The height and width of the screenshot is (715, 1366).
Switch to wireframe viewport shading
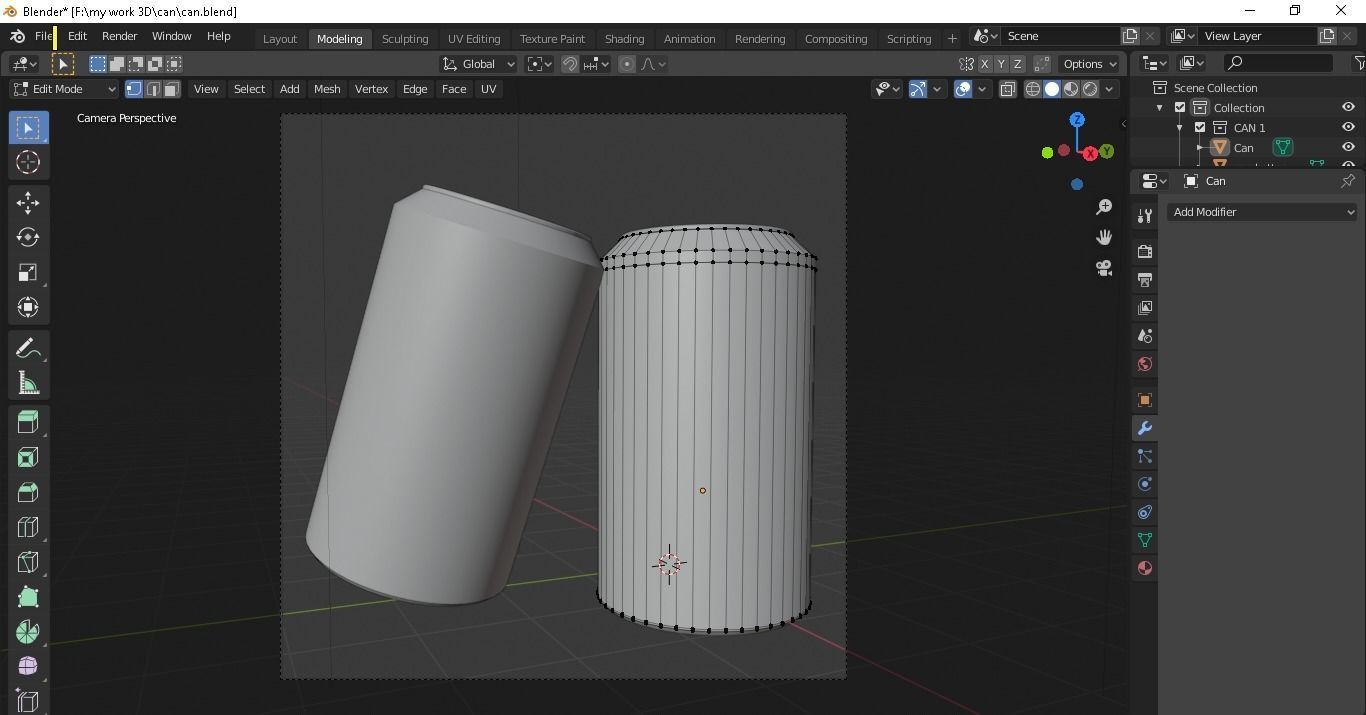pyautogui.click(x=1033, y=89)
